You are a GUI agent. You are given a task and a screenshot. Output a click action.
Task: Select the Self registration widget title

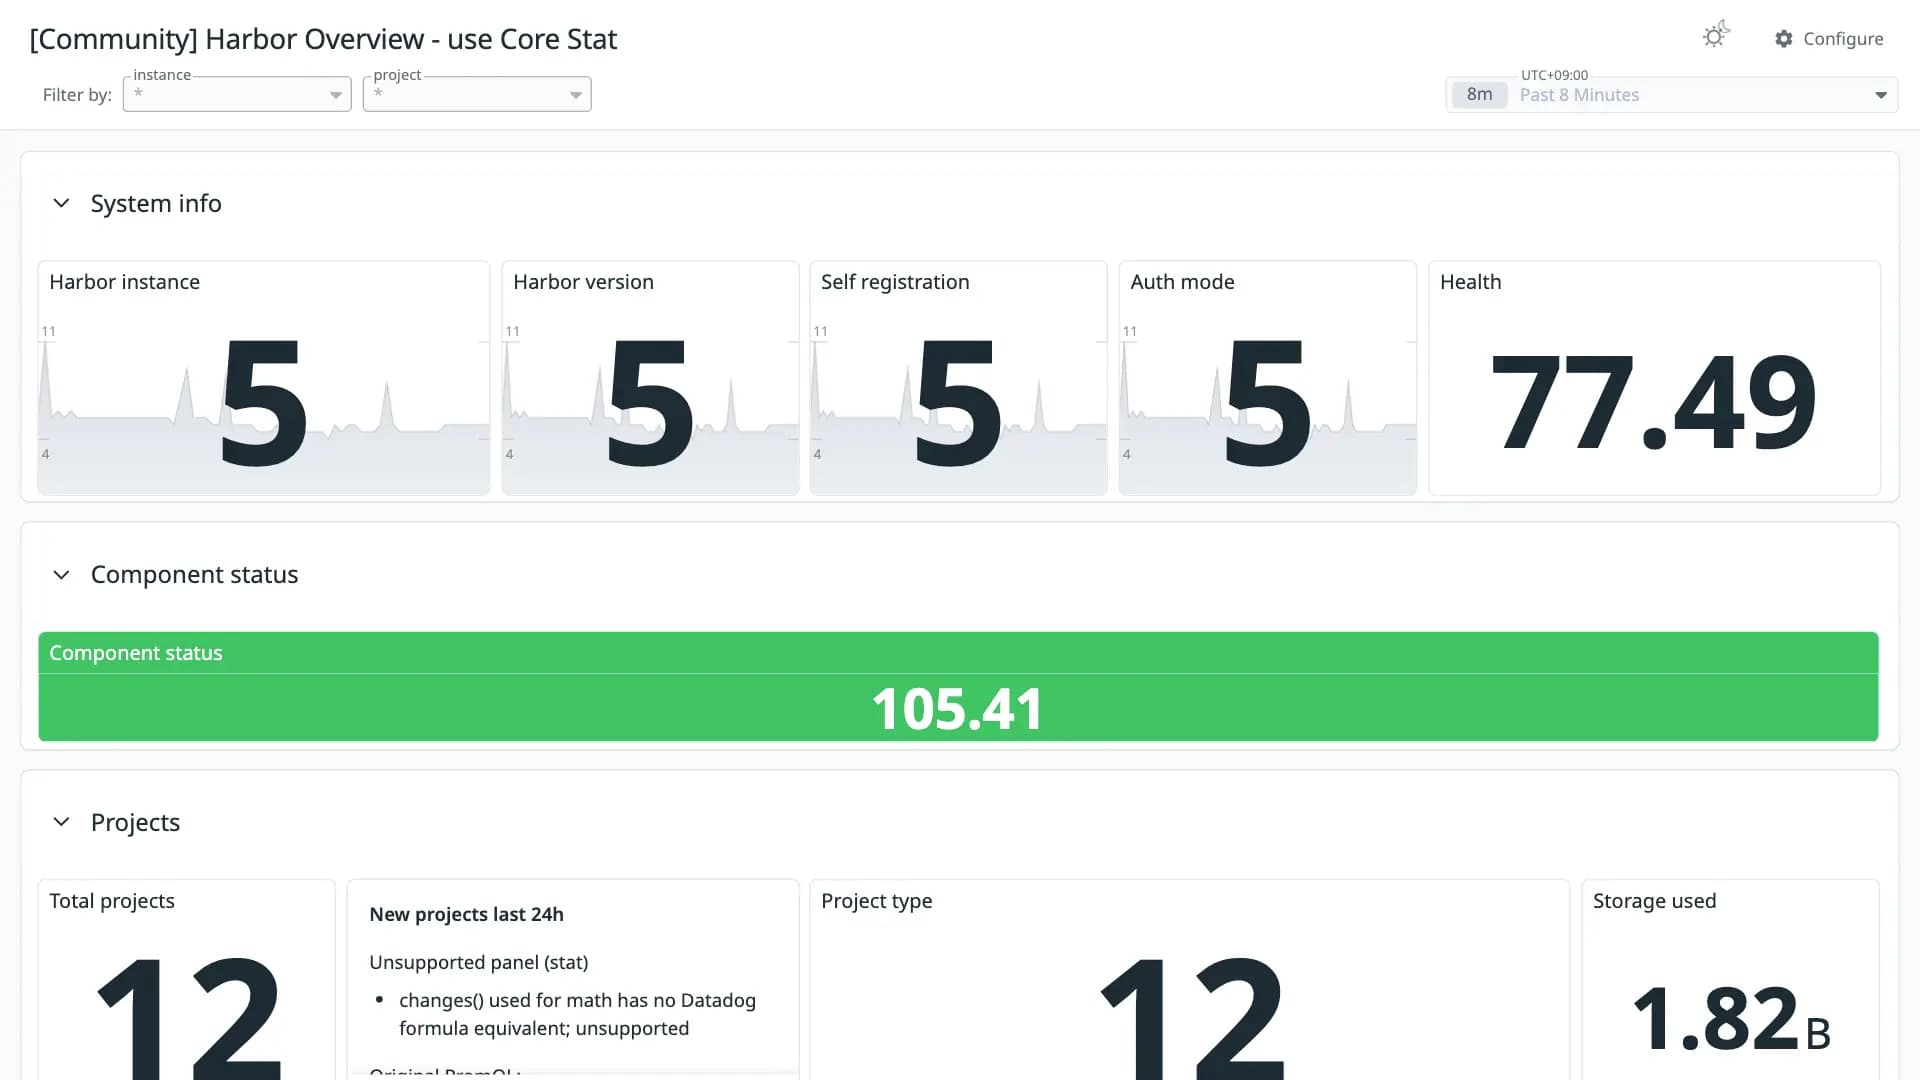click(x=895, y=282)
